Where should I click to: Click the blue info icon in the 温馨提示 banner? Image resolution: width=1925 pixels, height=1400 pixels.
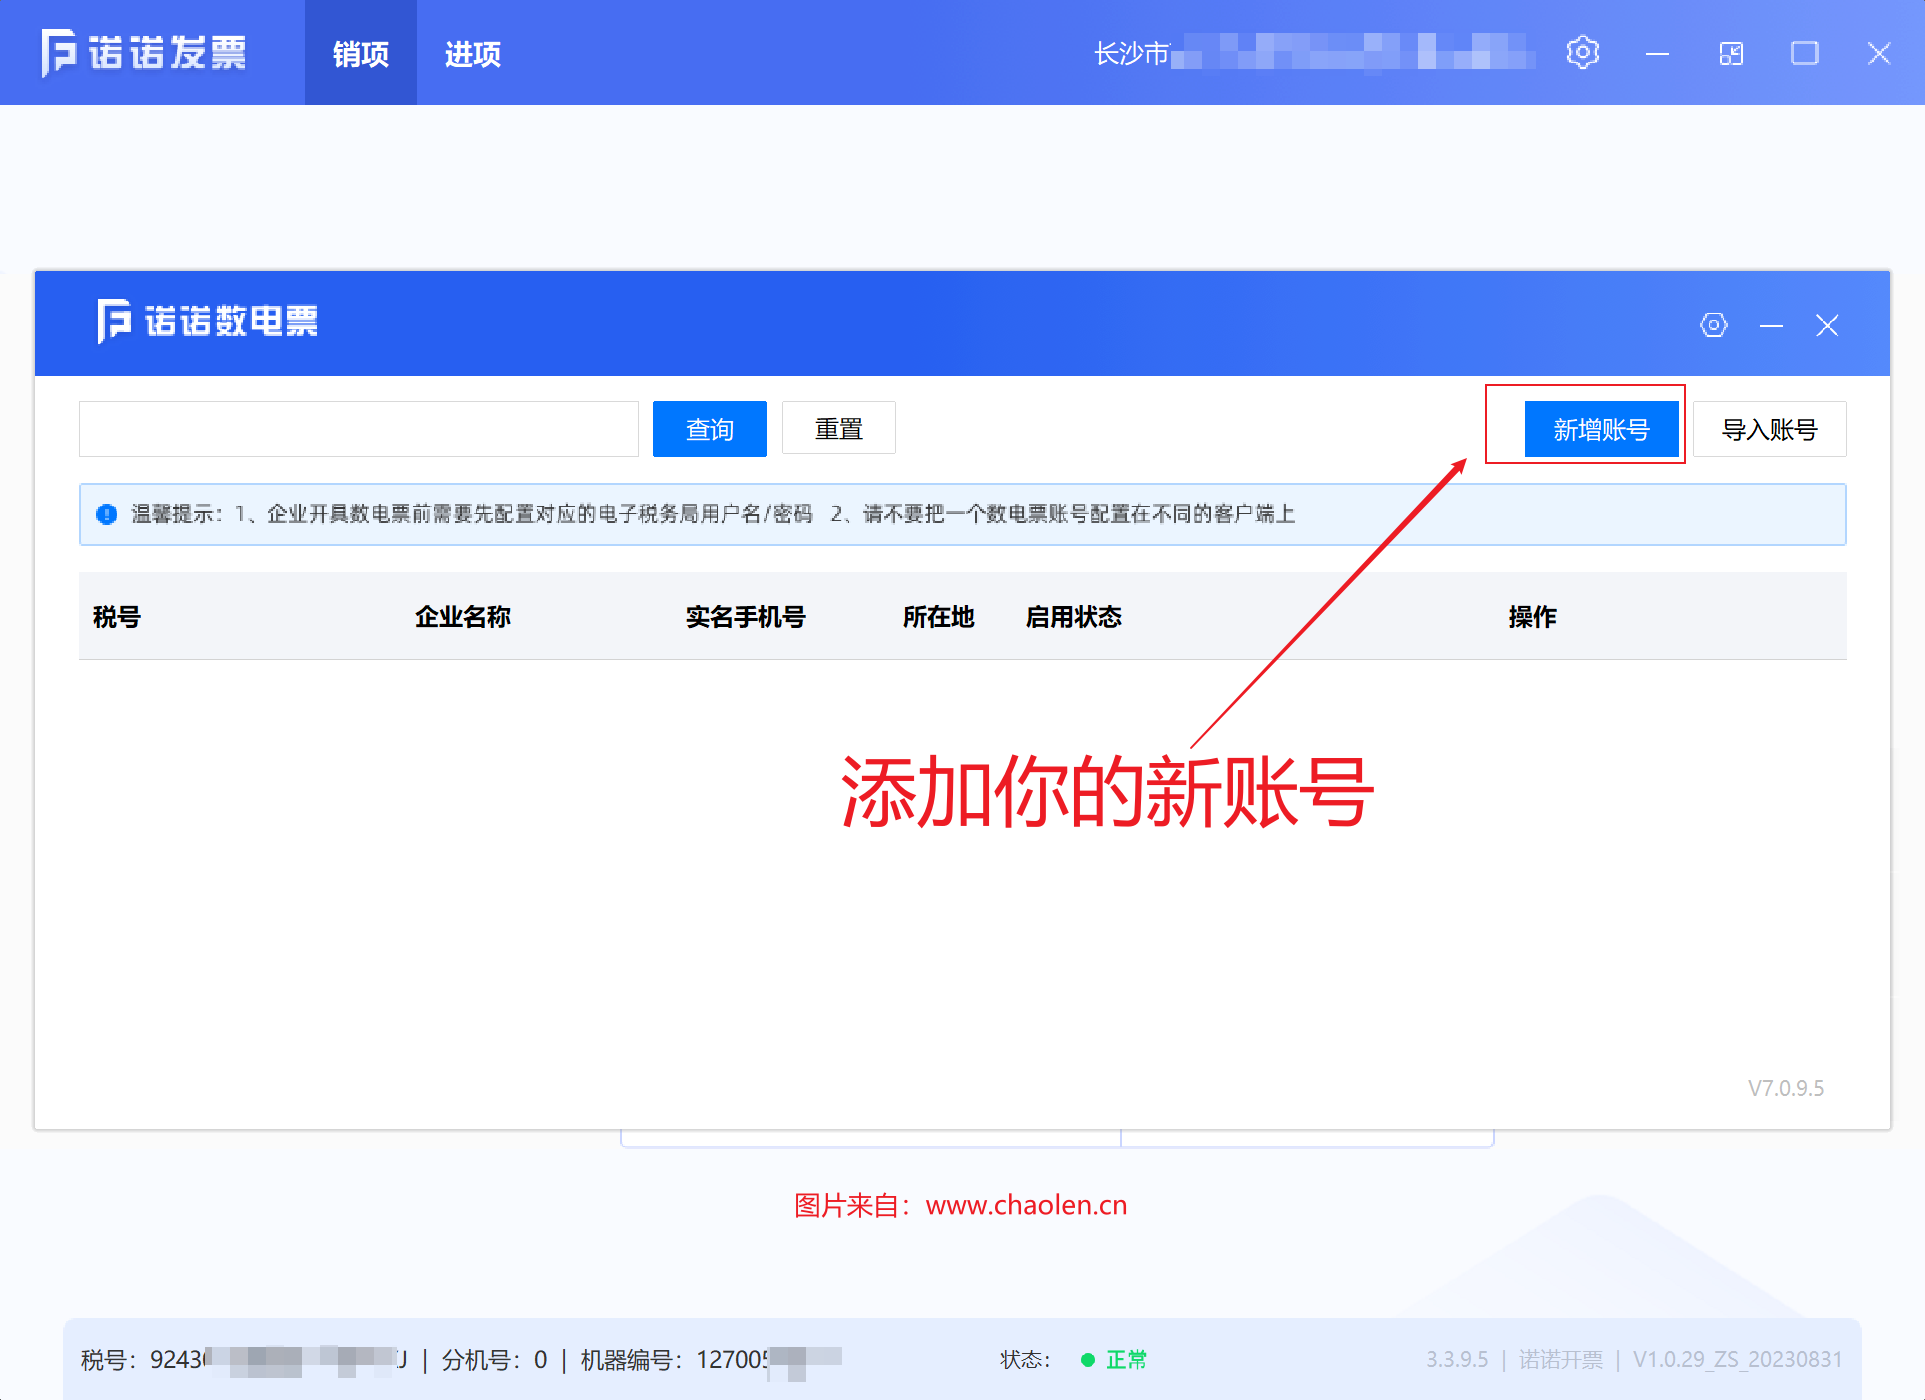point(106,514)
